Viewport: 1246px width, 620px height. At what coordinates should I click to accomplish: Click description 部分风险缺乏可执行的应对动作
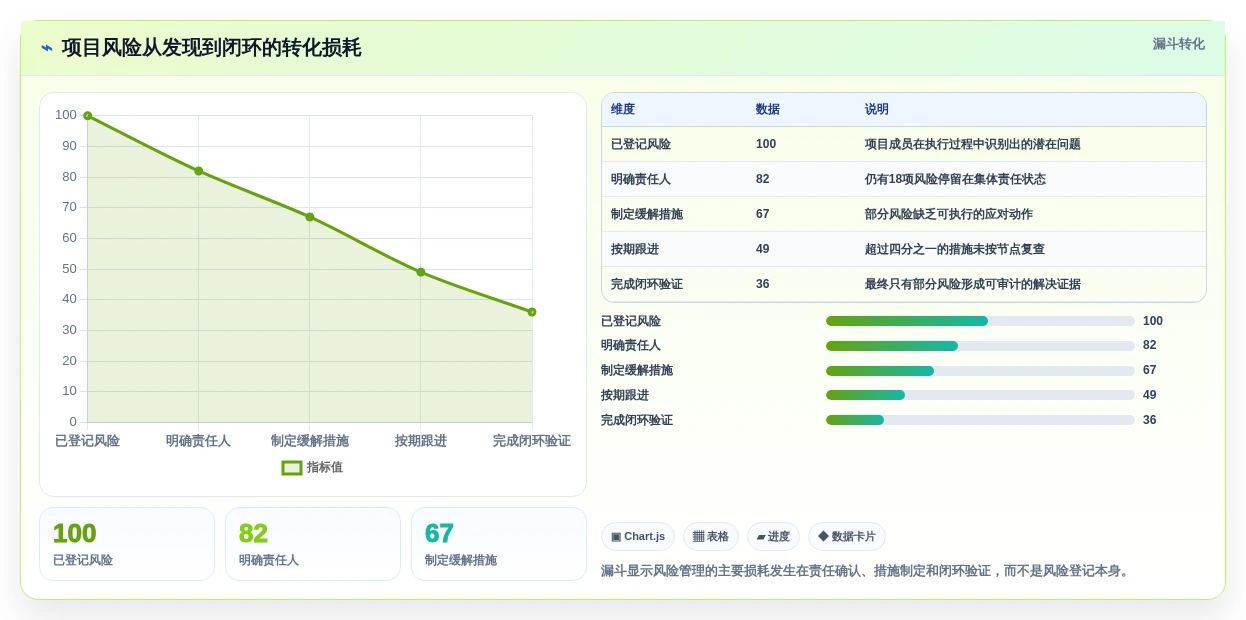click(x=949, y=215)
